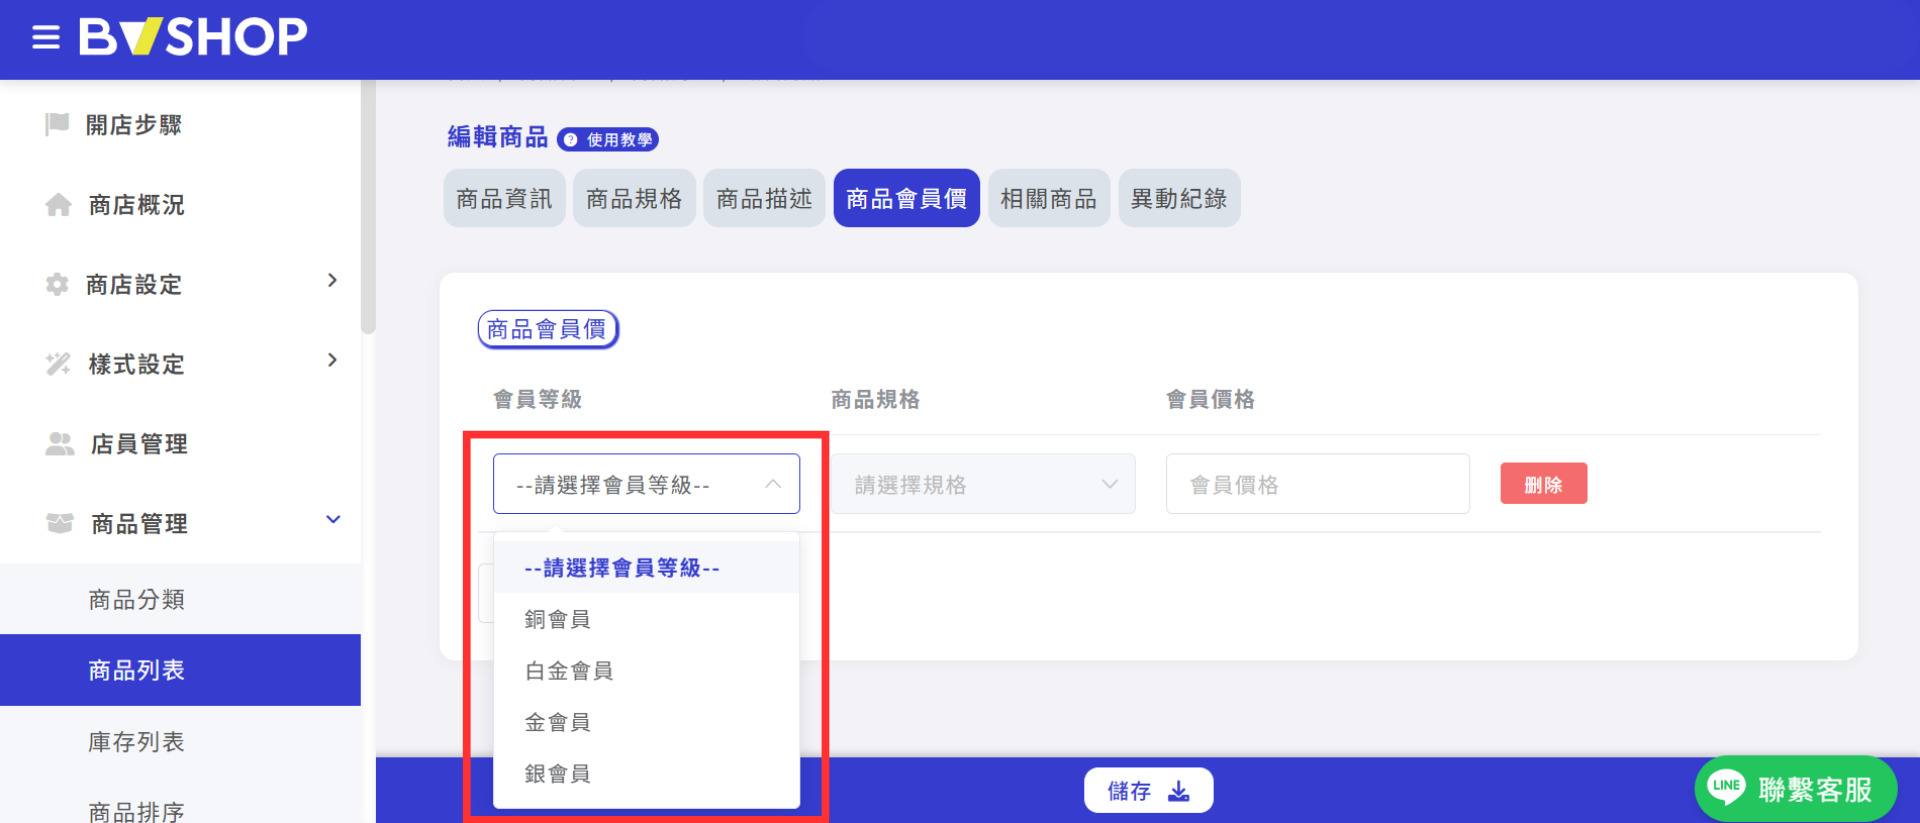Click the download icon in 儲存 button
Image resolution: width=1920 pixels, height=823 pixels.
pos(1180,791)
